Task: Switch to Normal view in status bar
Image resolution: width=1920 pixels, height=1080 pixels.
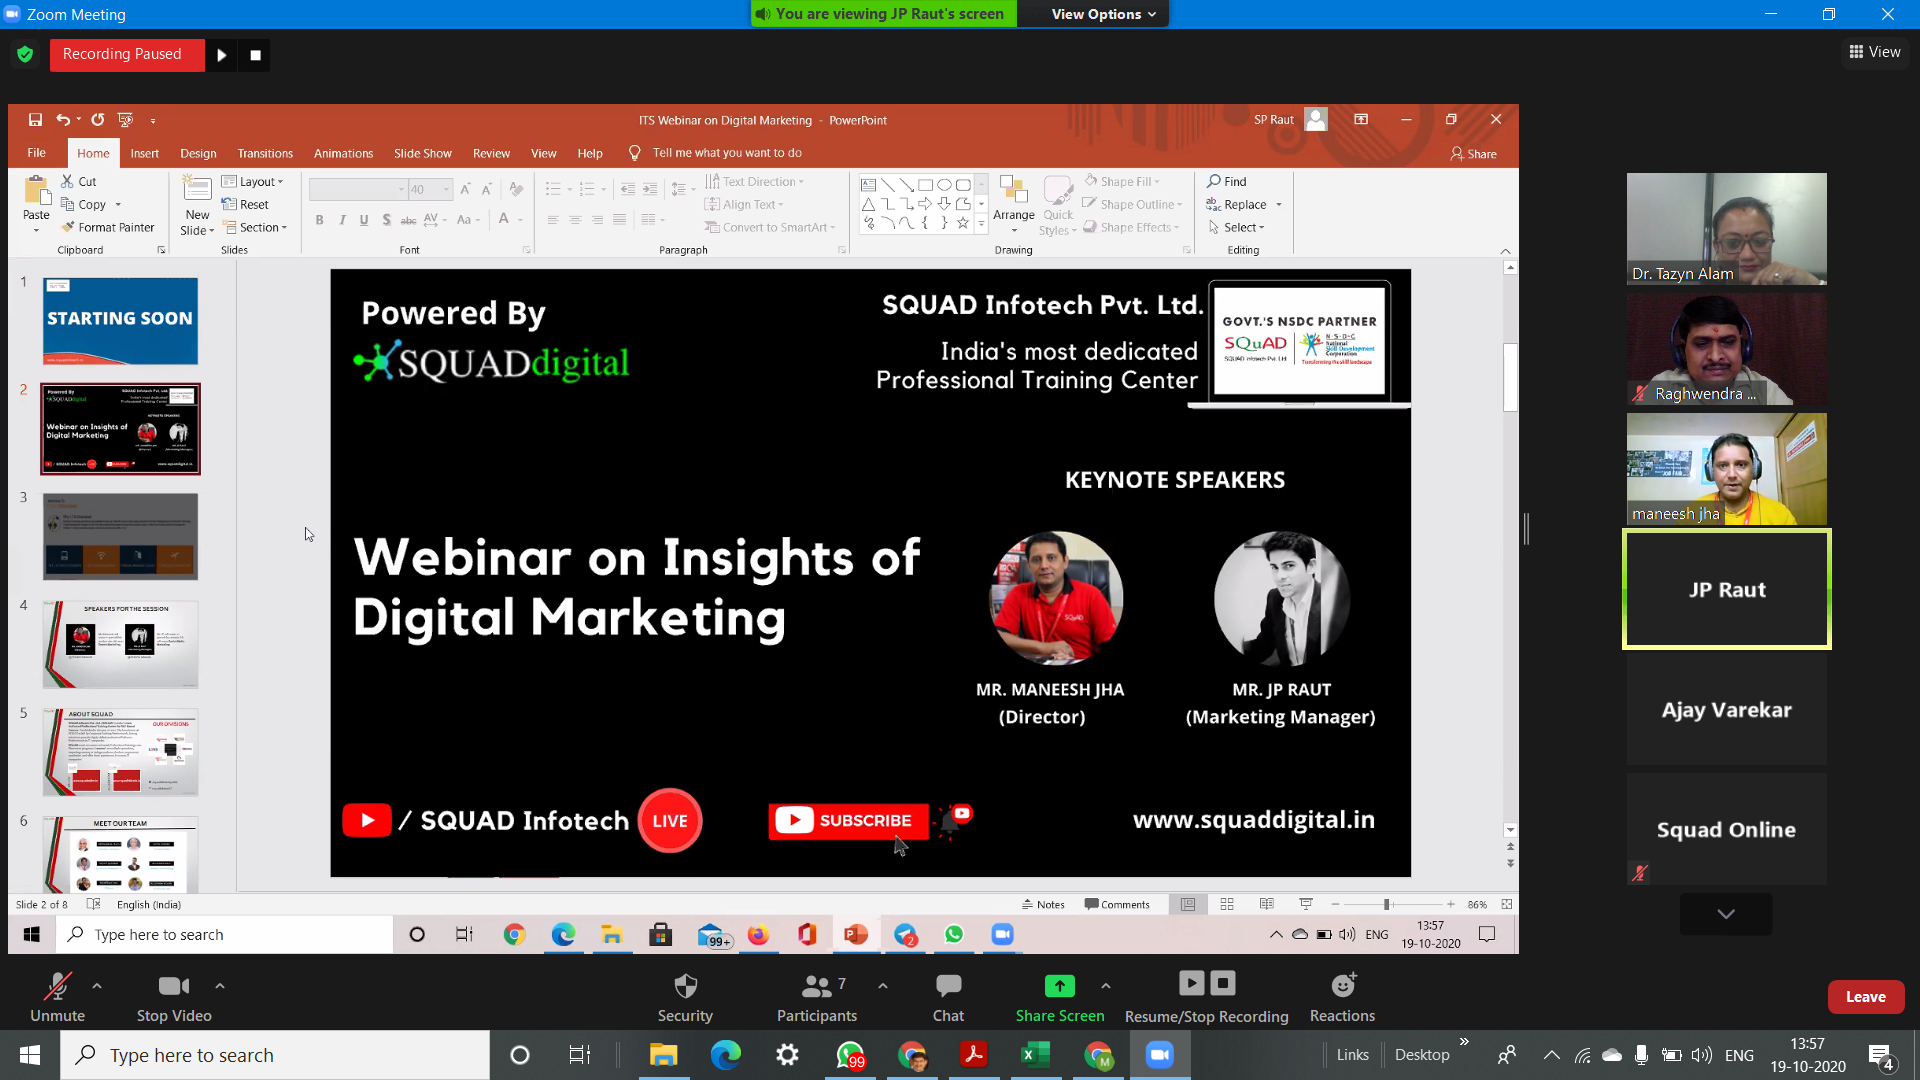Action: pos(1188,904)
